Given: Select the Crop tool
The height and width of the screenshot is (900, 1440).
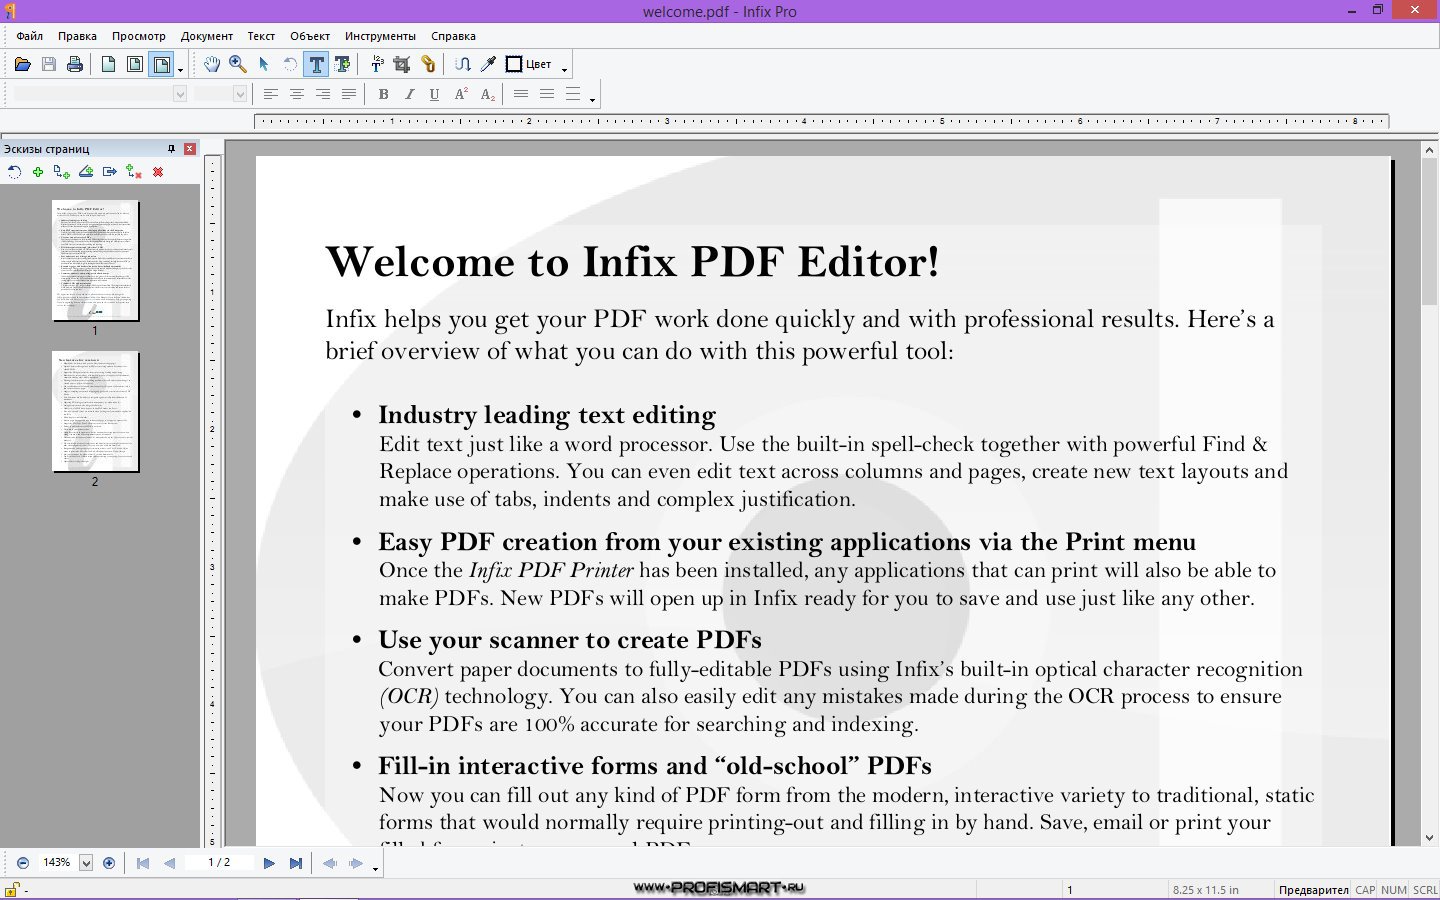Looking at the screenshot, I should [x=402, y=65].
